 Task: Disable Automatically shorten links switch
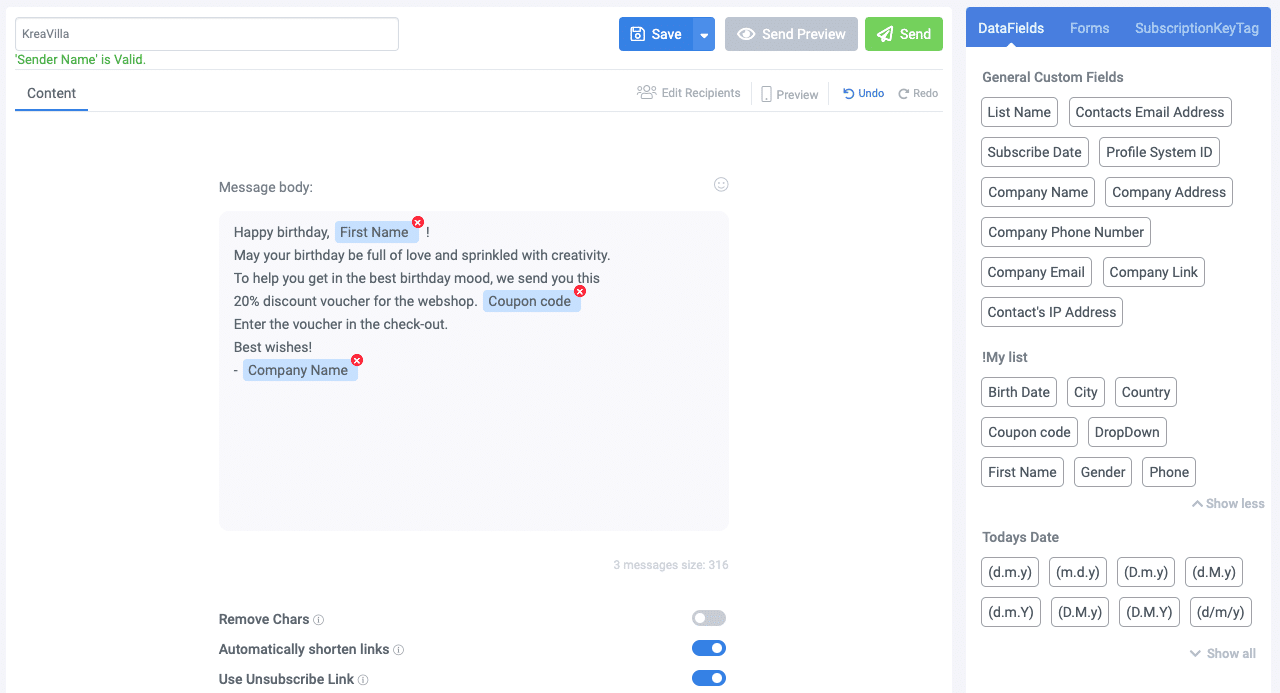709,648
